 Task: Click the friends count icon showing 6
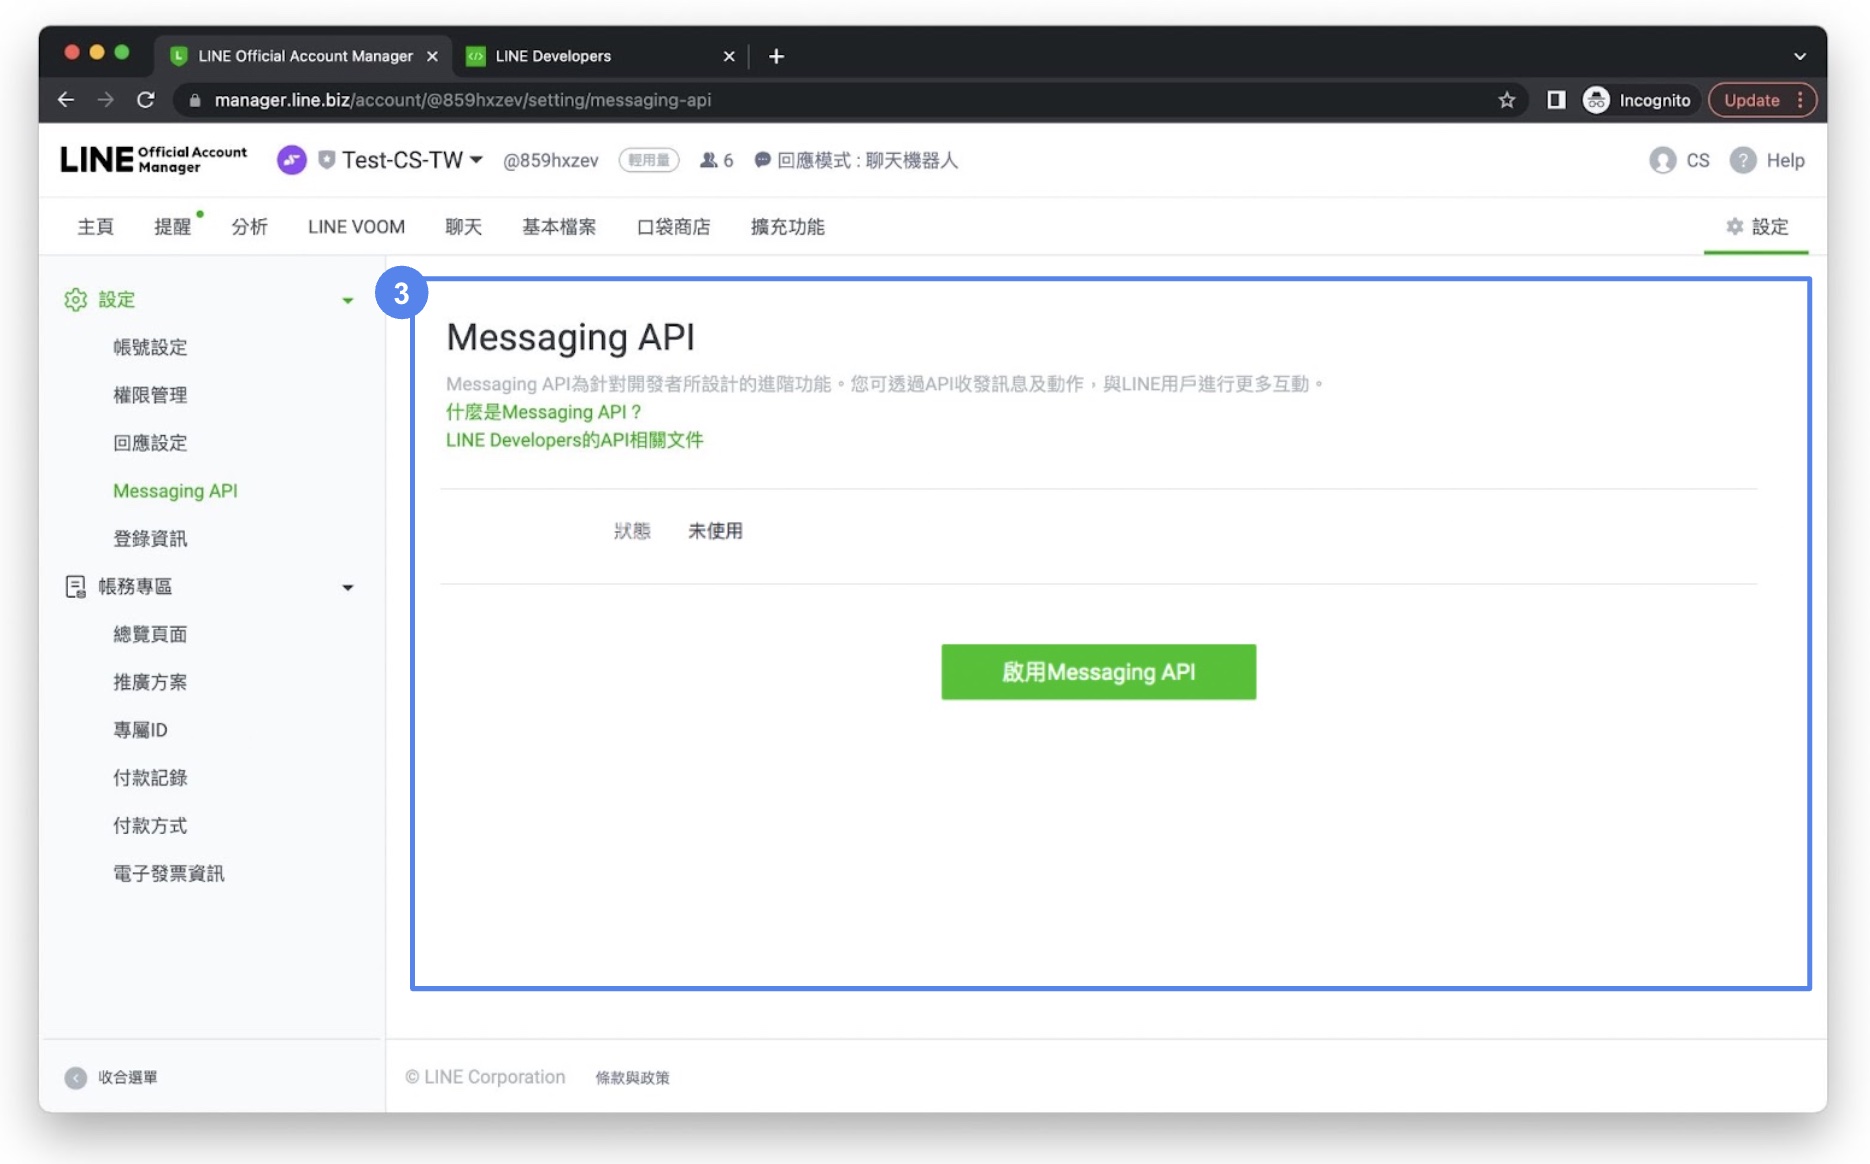click(x=708, y=160)
